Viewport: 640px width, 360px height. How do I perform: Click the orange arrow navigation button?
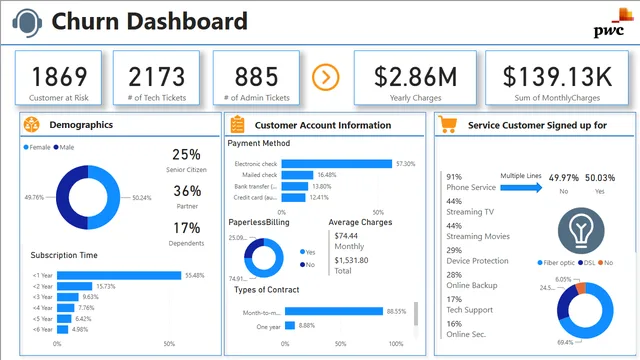coord(326,77)
